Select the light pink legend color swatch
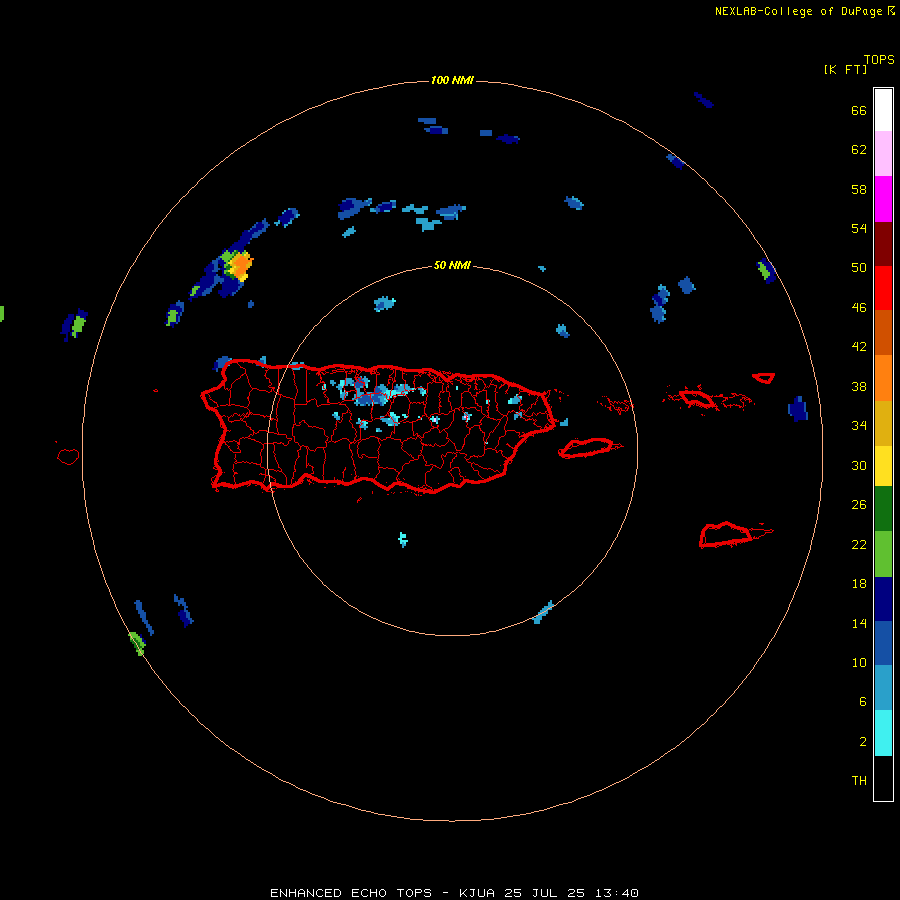The image size is (900, 900). click(883, 153)
